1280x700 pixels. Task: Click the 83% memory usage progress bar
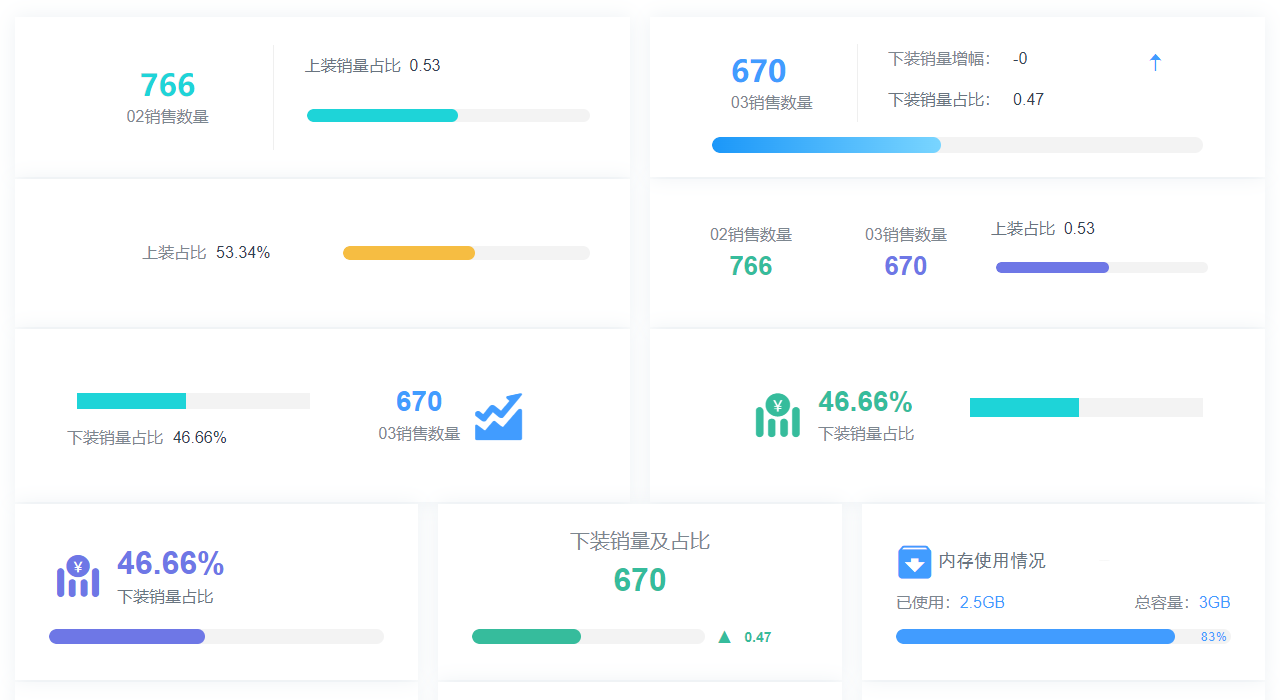click(x=1035, y=636)
